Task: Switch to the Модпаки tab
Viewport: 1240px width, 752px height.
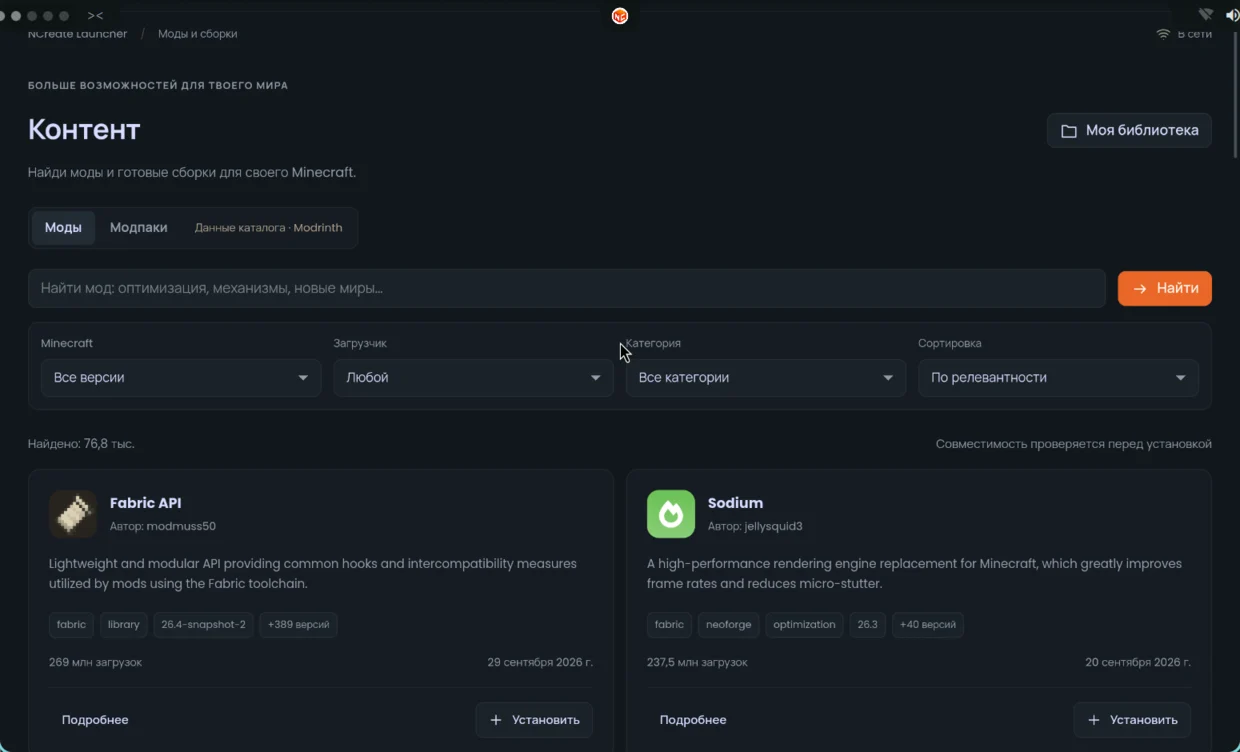Action: pyautogui.click(x=139, y=228)
